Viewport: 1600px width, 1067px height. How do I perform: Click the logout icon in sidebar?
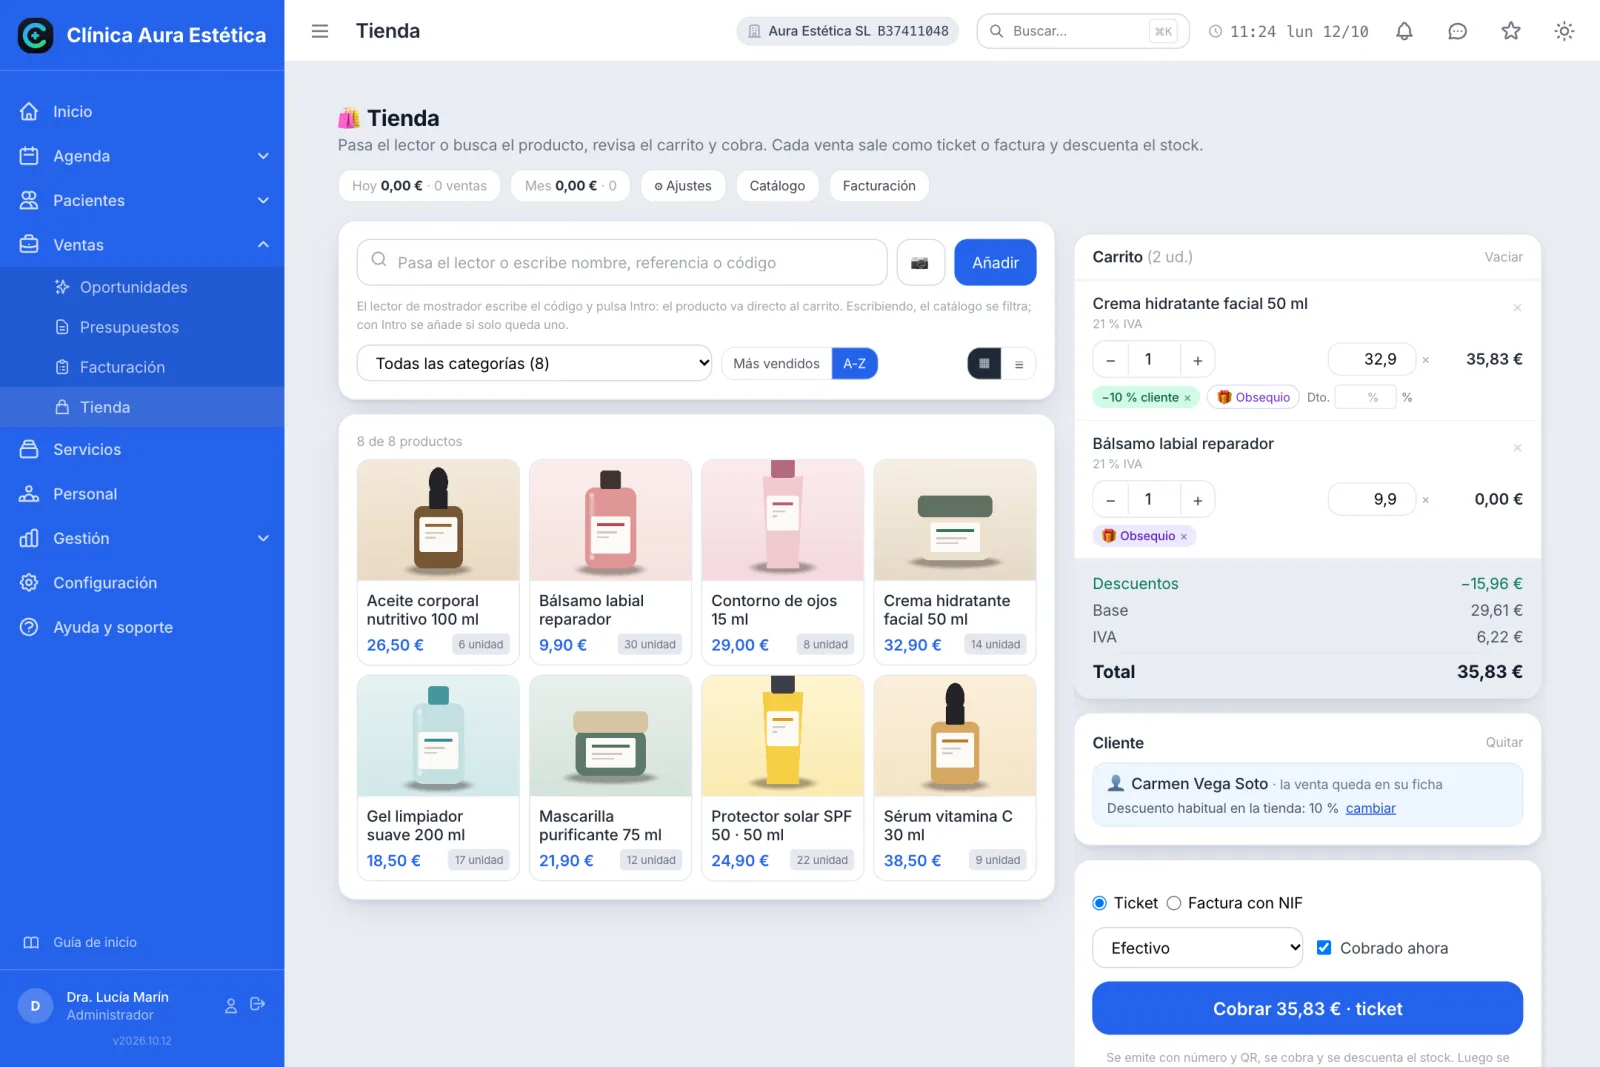(257, 1004)
